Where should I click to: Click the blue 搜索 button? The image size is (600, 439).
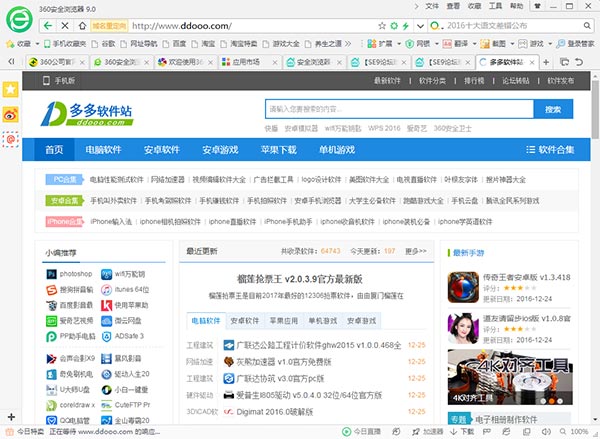tap(553, 109)
